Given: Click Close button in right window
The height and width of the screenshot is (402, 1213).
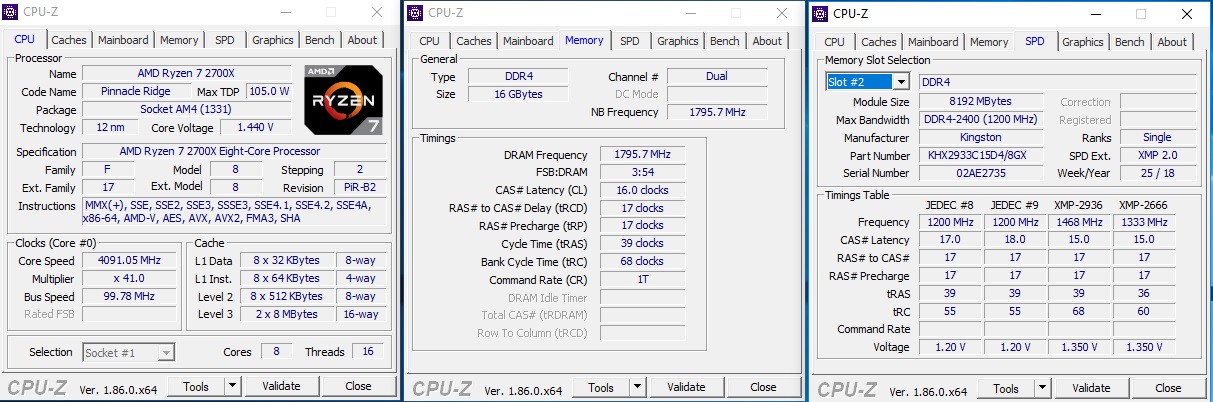Looking at the screenshot, I should (1168, 388).
